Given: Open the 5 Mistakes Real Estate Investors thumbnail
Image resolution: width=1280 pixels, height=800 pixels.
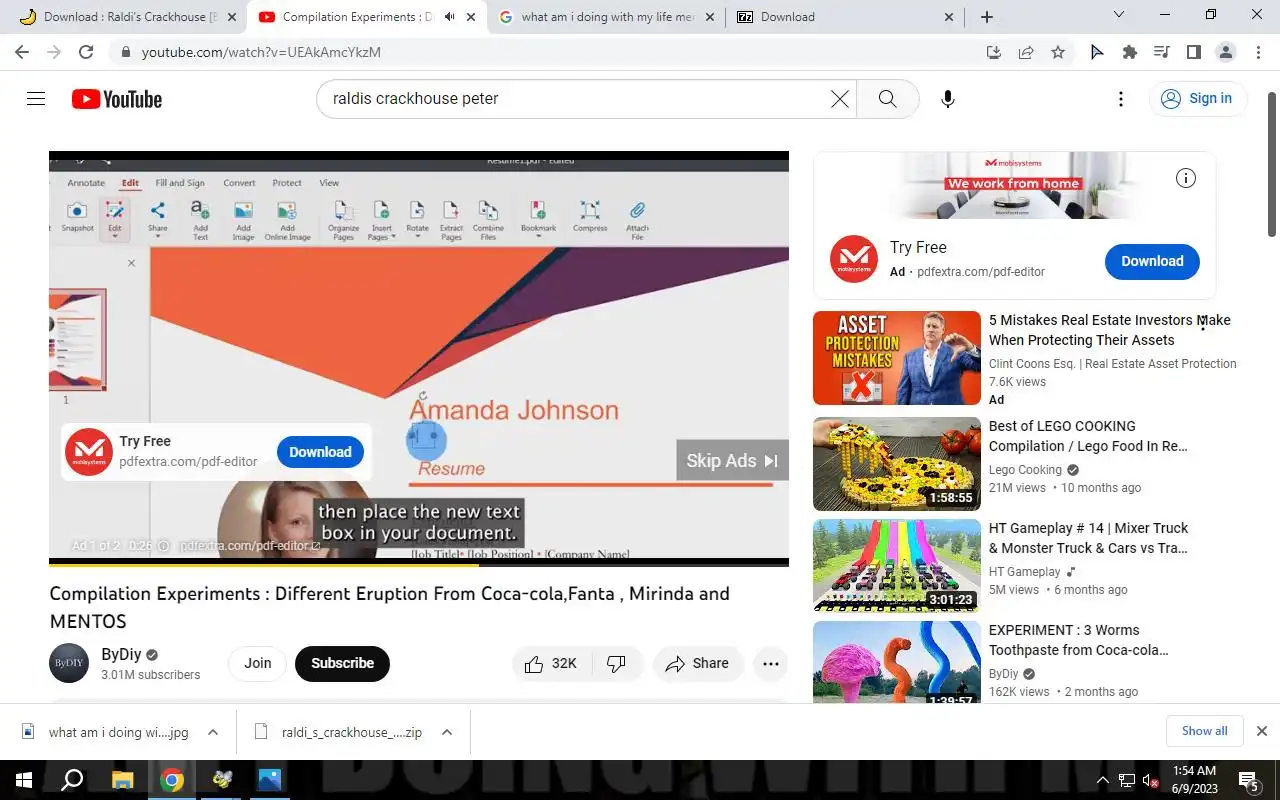Looking at the screenshot, I should (897, 358).
